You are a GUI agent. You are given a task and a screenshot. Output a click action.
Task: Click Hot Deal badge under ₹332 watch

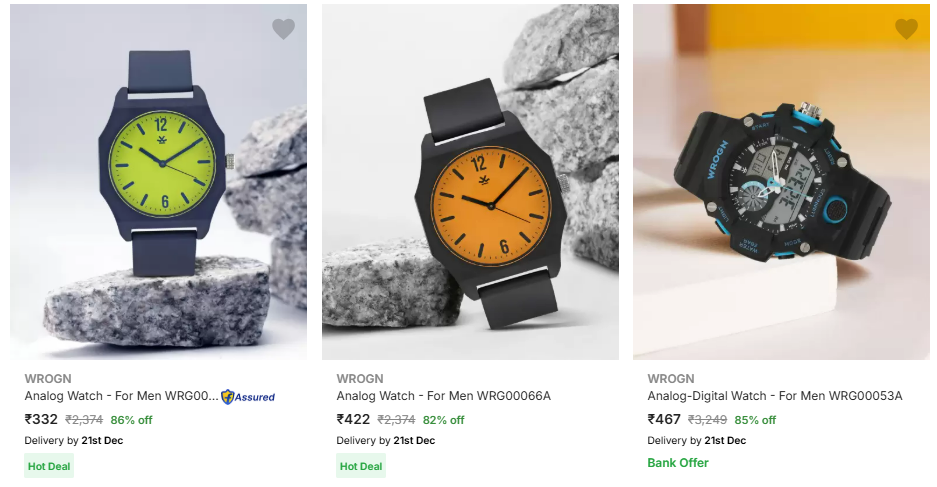49,466
